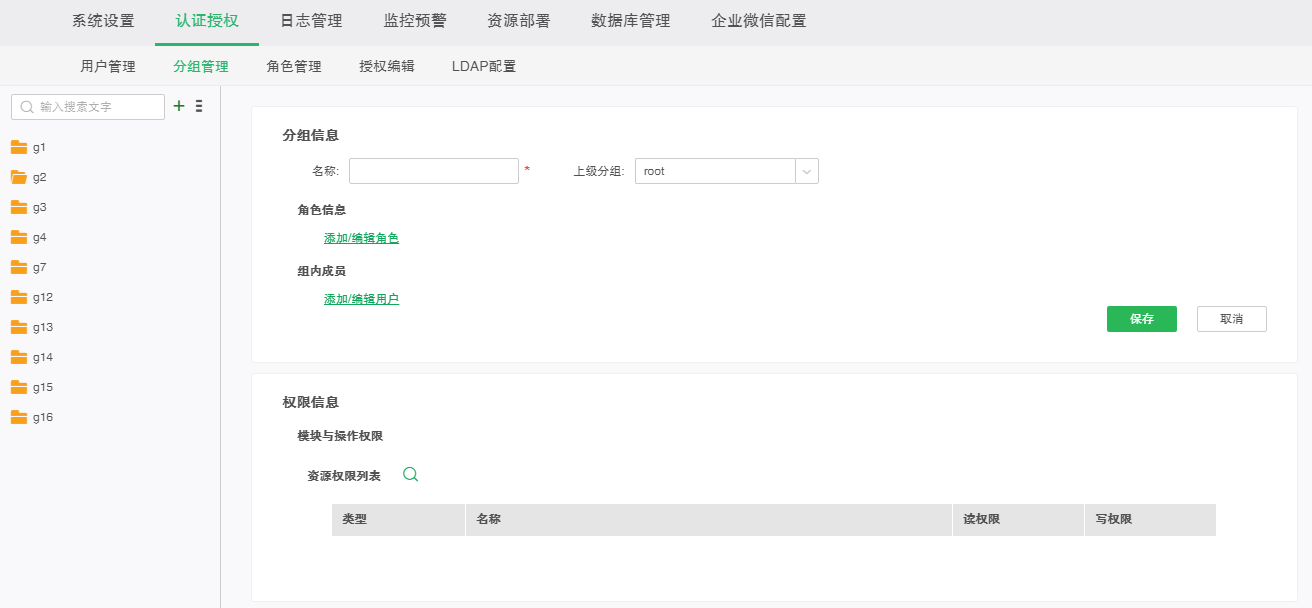Open the 数据库管理 menu item
The width and height of the screenshot is (1312, 608).
coord(632,20)
